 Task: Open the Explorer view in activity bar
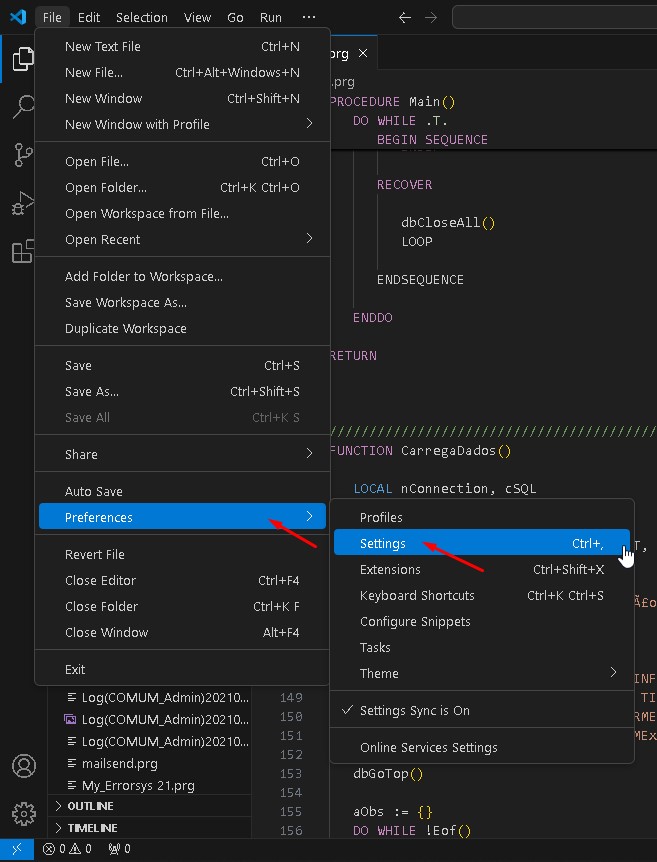pos(22,60)
